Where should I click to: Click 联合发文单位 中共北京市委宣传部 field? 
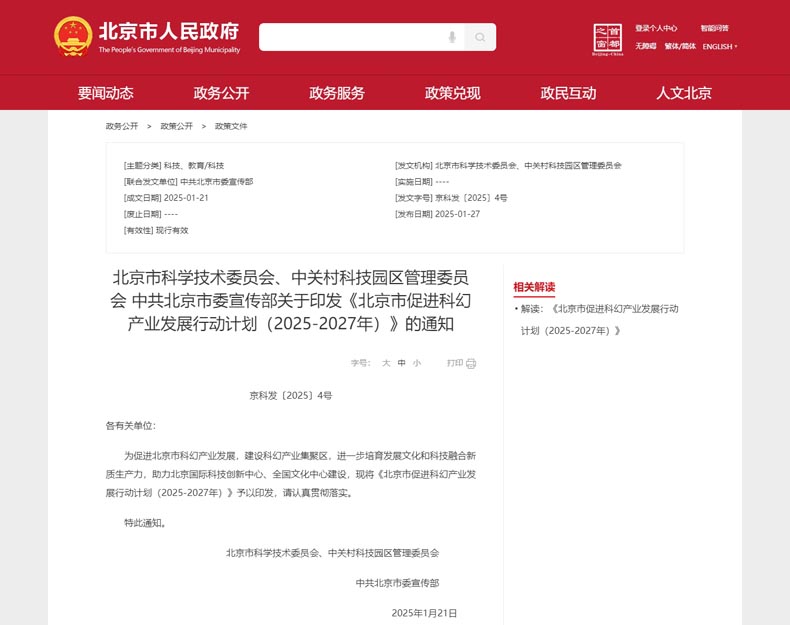188,182
